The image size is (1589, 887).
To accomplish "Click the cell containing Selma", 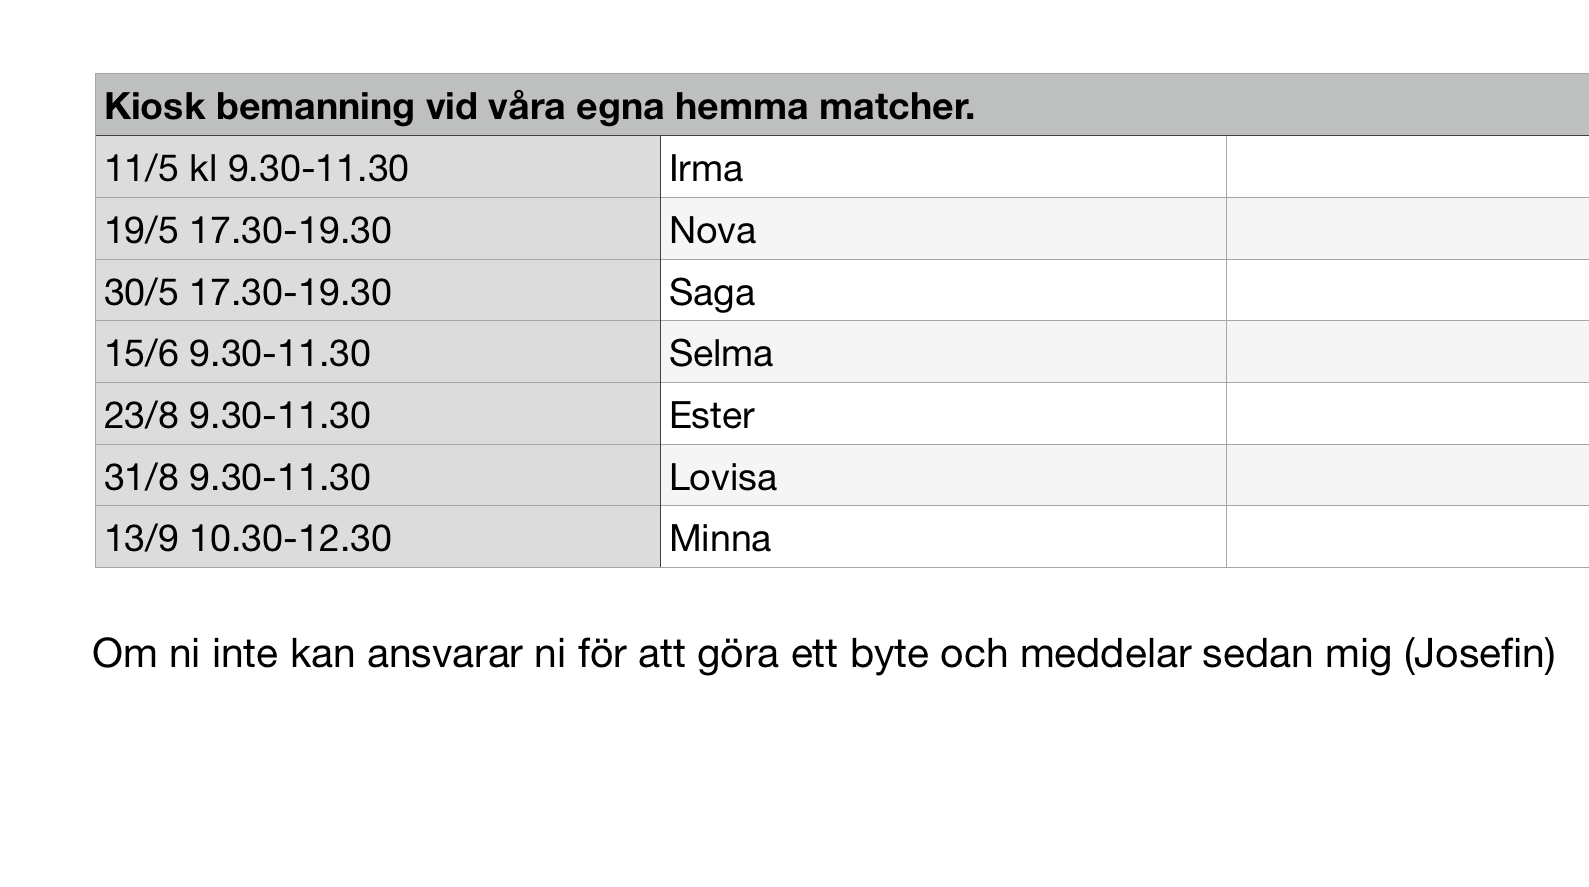I will [x=942, y=353].
